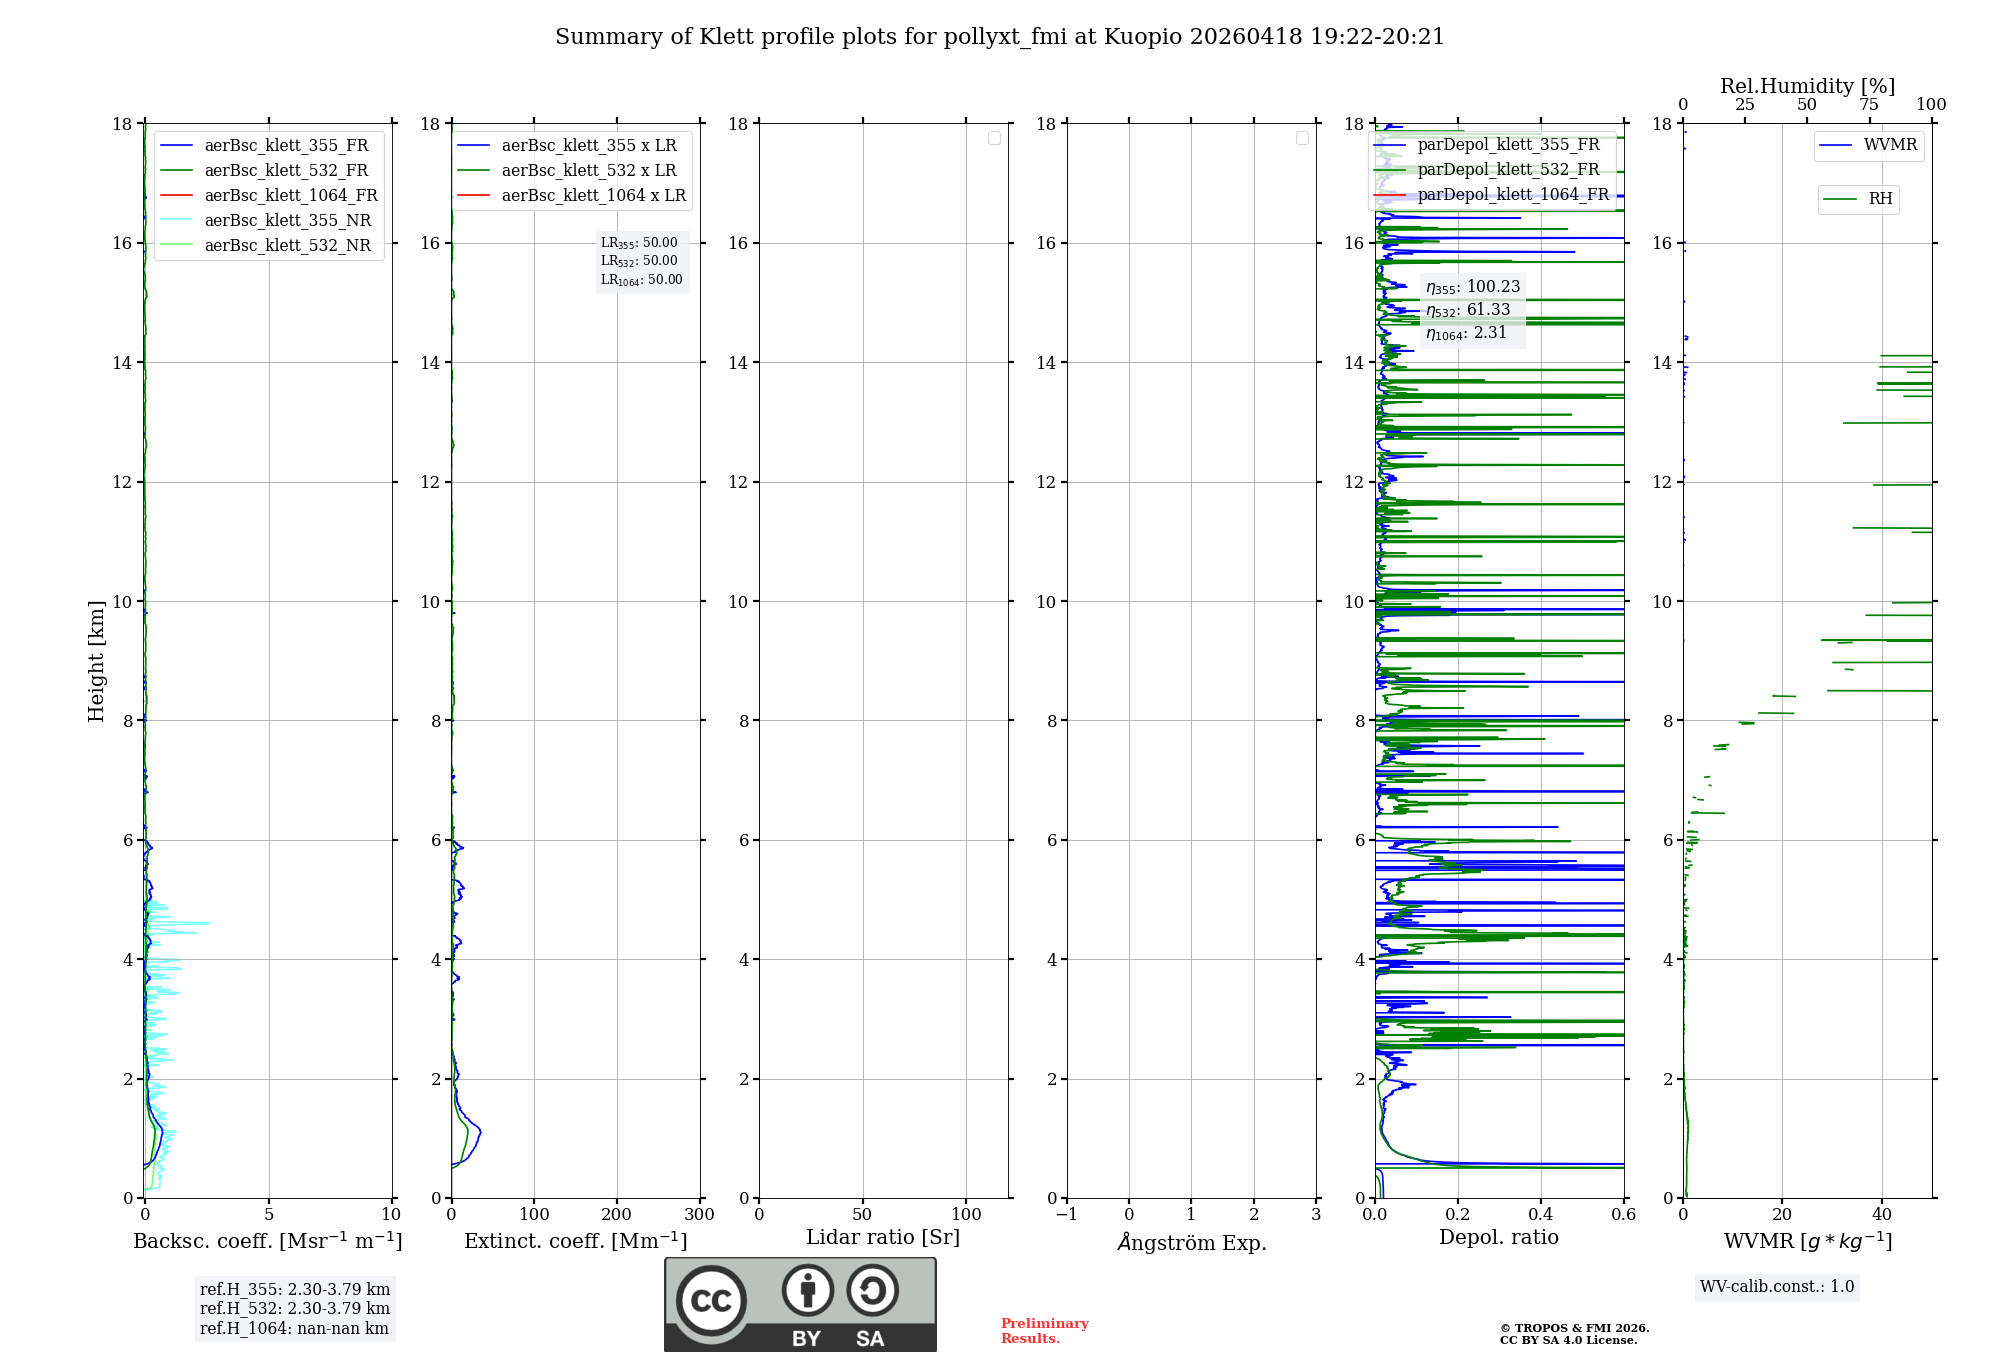Click the aerBsc_klett_532 x LR legend entry
This screenshot has width=2000, height=1360.
(x=588, y=170)
